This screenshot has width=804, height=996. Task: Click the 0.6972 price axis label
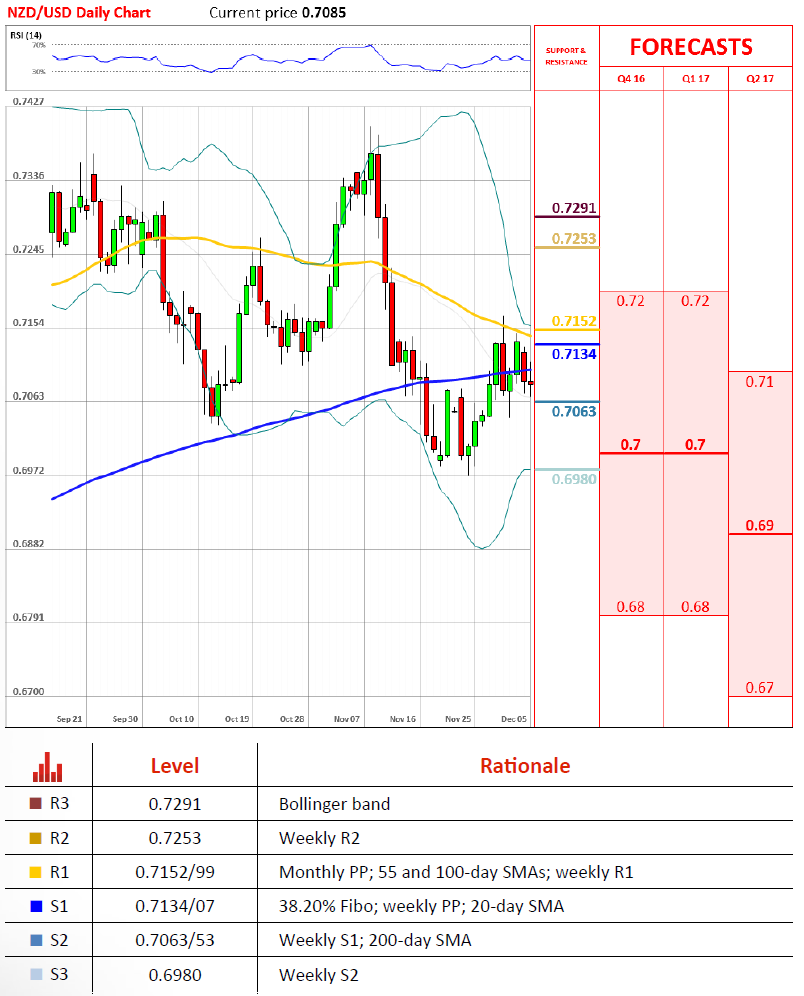click(x=29, y=471)
